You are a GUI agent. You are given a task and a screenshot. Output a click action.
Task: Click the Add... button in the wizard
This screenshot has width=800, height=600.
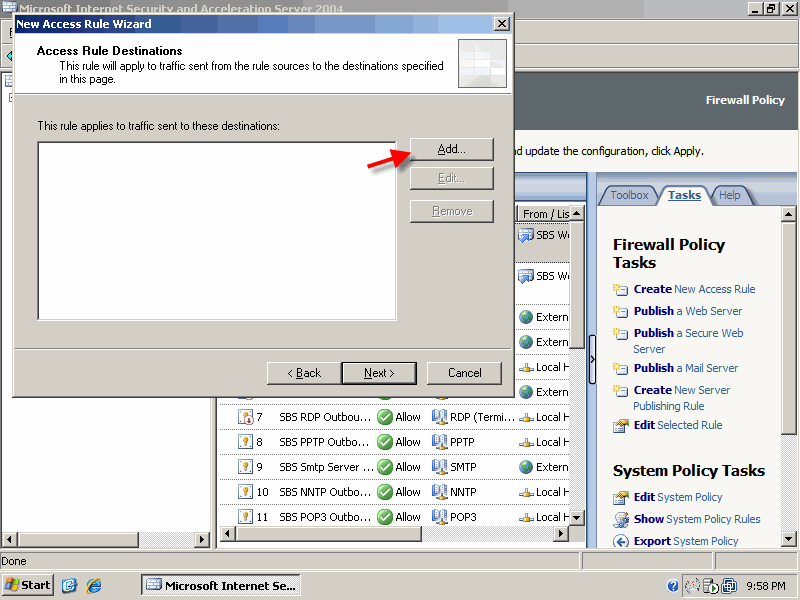pyautogui.click(x=452, y=149)
